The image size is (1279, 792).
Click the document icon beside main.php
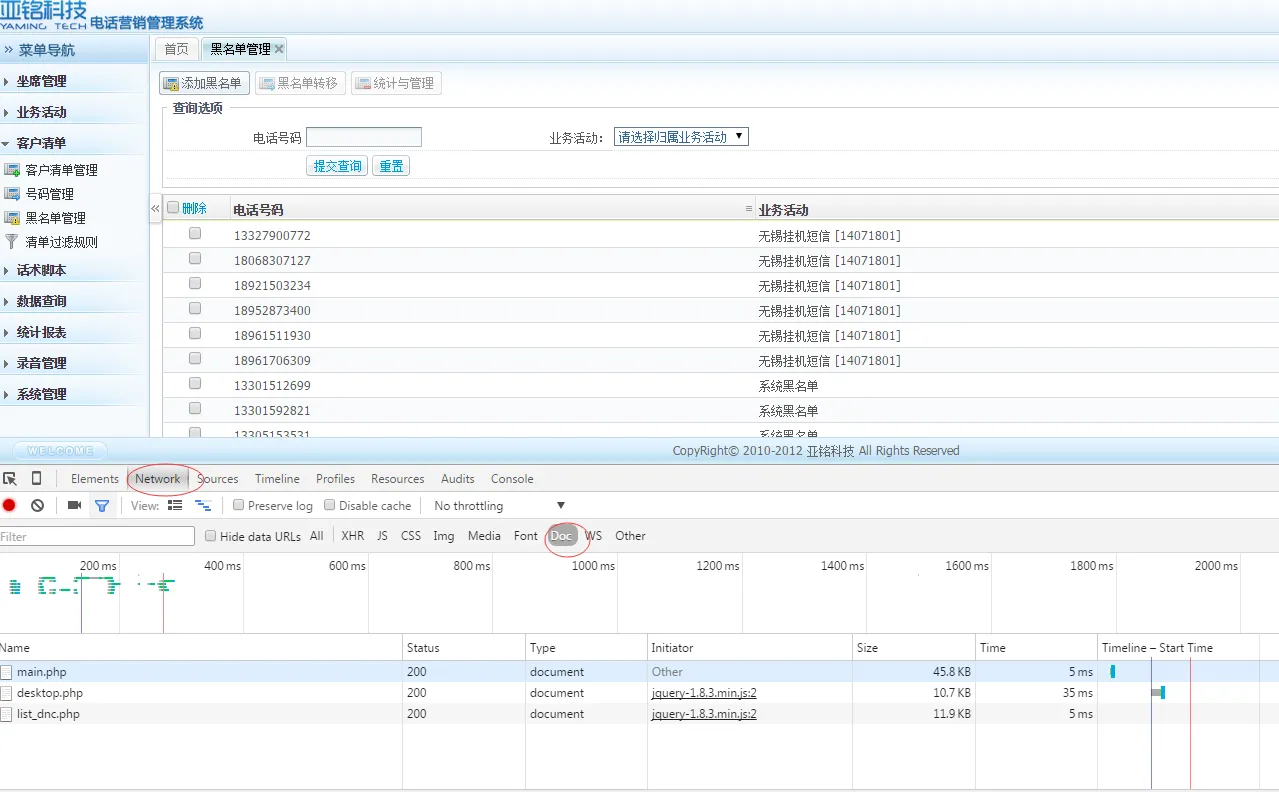pos(7,672)
